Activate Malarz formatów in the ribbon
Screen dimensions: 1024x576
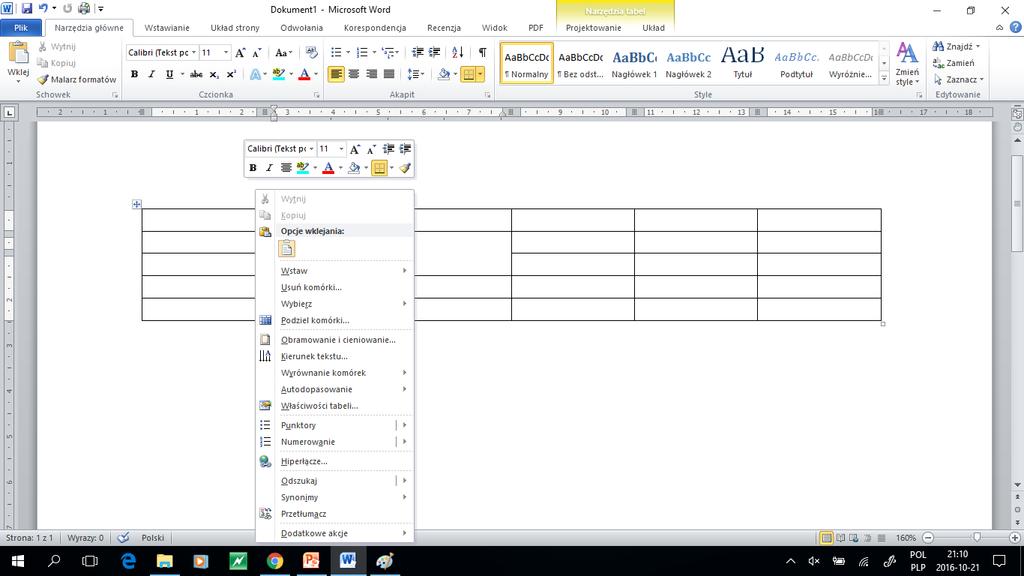coord(76,80)
